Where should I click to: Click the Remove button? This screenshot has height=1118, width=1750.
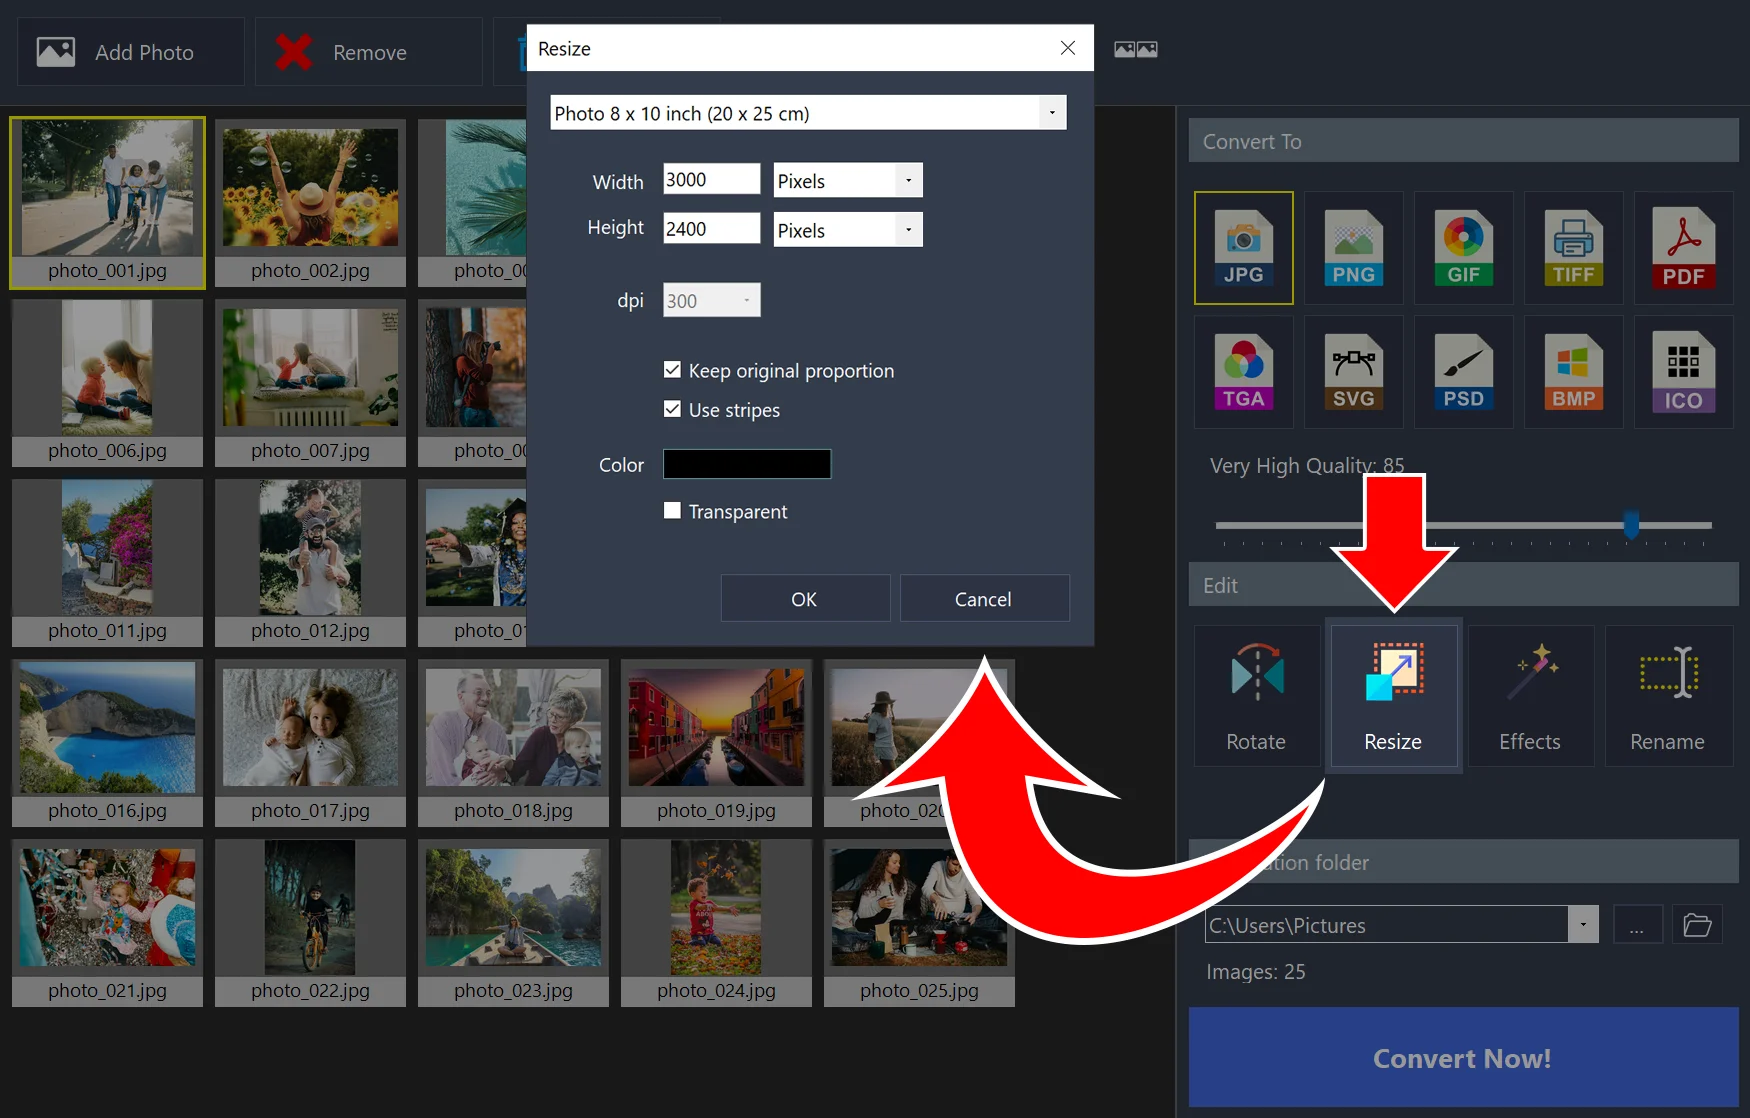(x=369, y=52)
